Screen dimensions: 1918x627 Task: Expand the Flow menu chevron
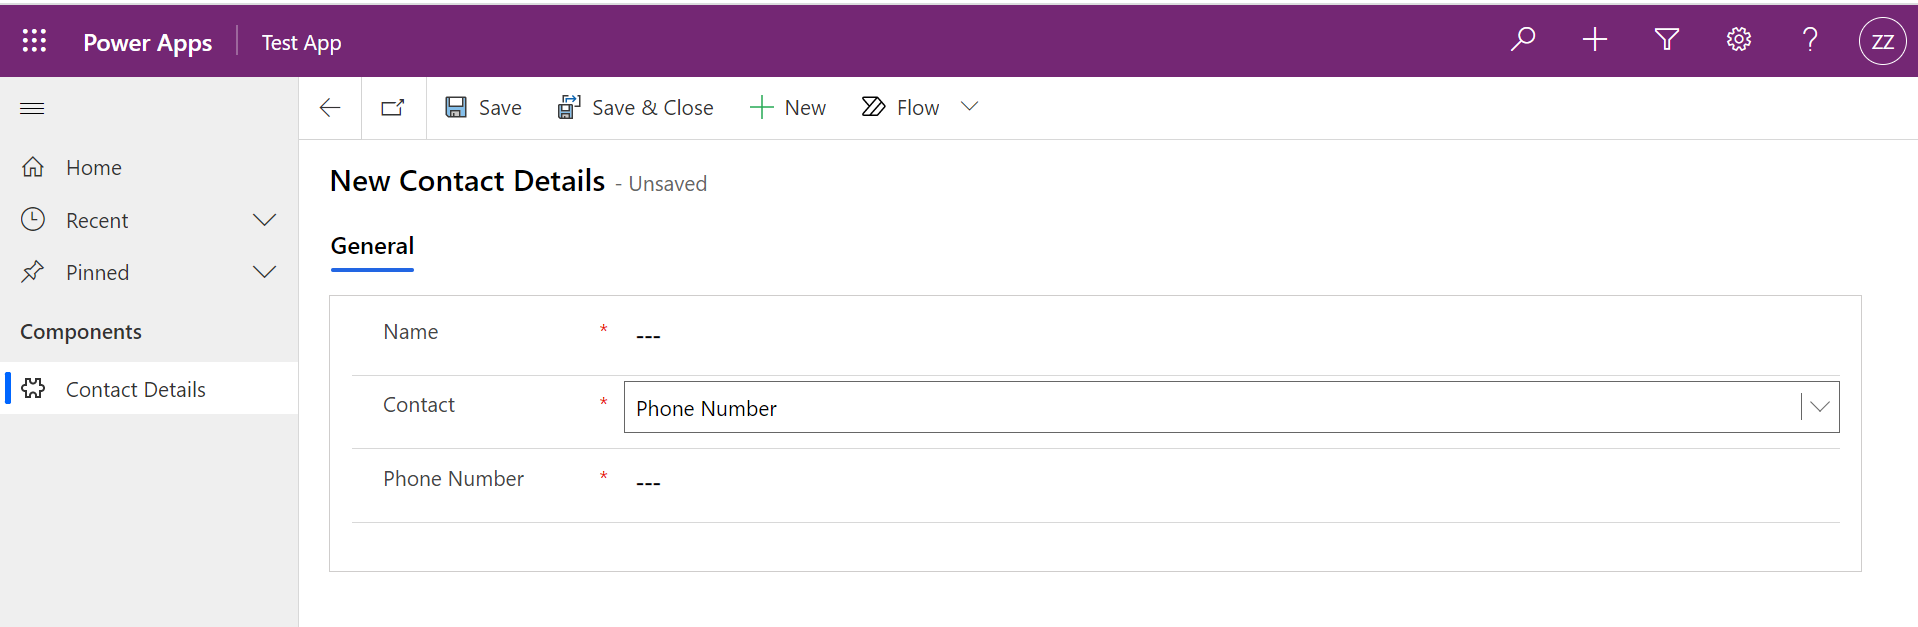tap(969, 107)
